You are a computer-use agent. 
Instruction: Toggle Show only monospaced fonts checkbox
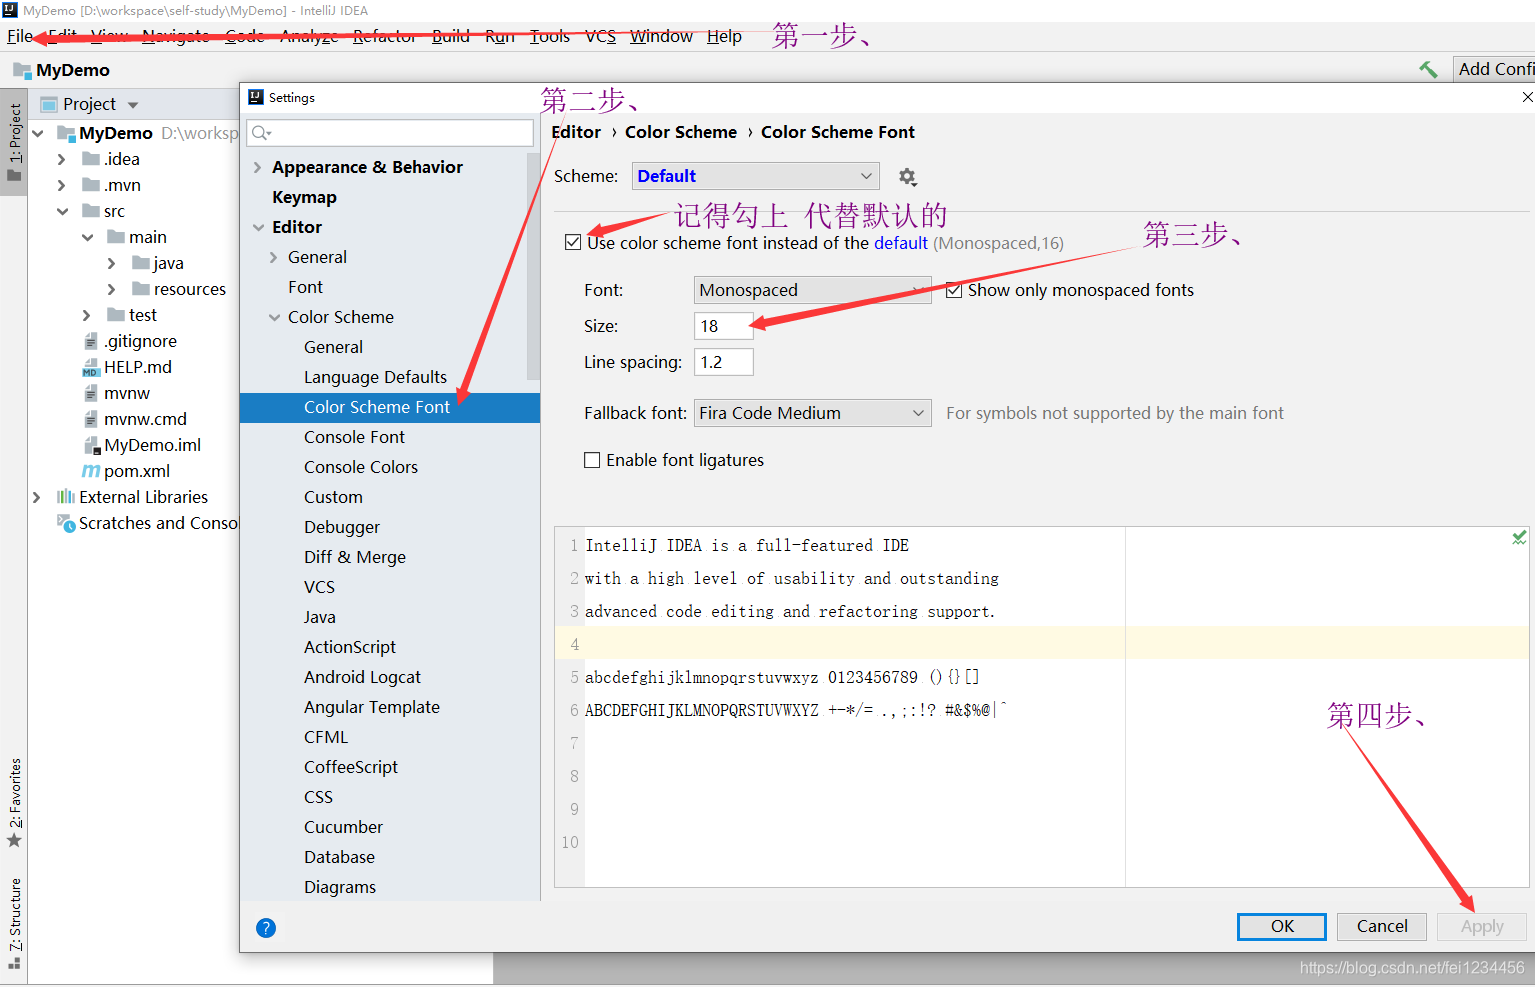pos(954,290)
